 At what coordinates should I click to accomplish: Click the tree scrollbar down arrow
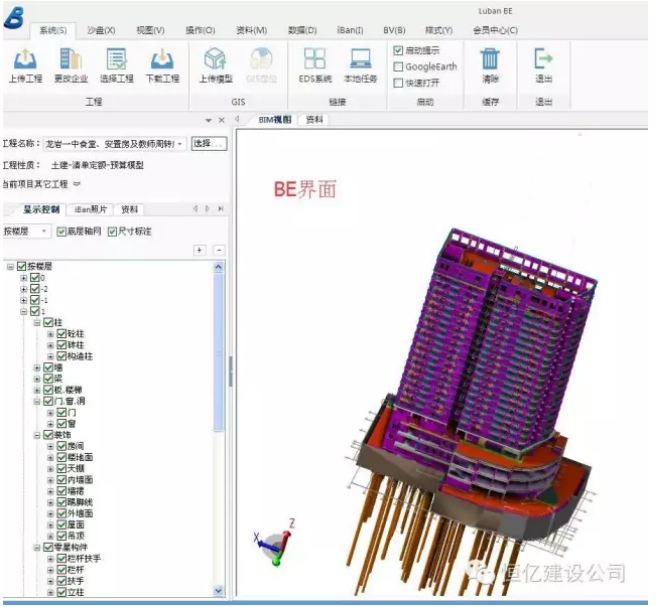(x=218, y=591)
